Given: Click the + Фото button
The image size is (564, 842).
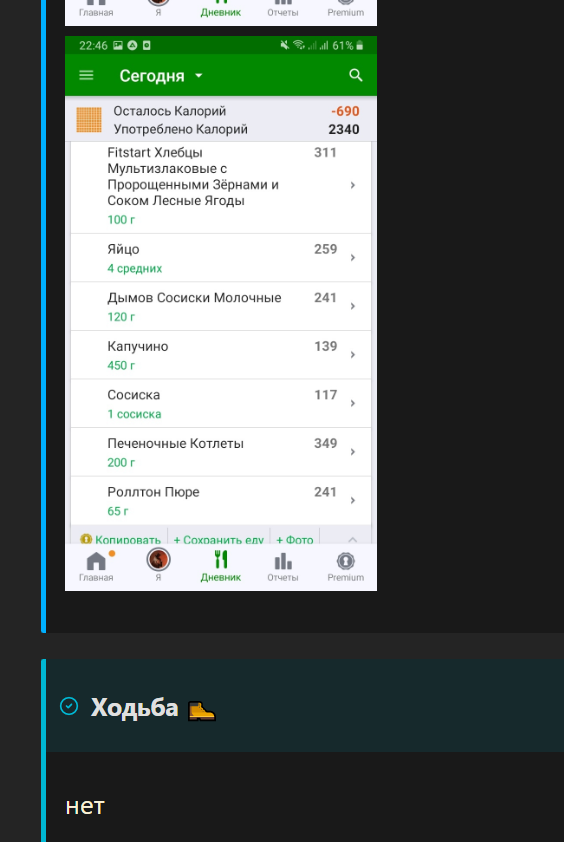Looking at the screenshot, I should coord(294,539).
